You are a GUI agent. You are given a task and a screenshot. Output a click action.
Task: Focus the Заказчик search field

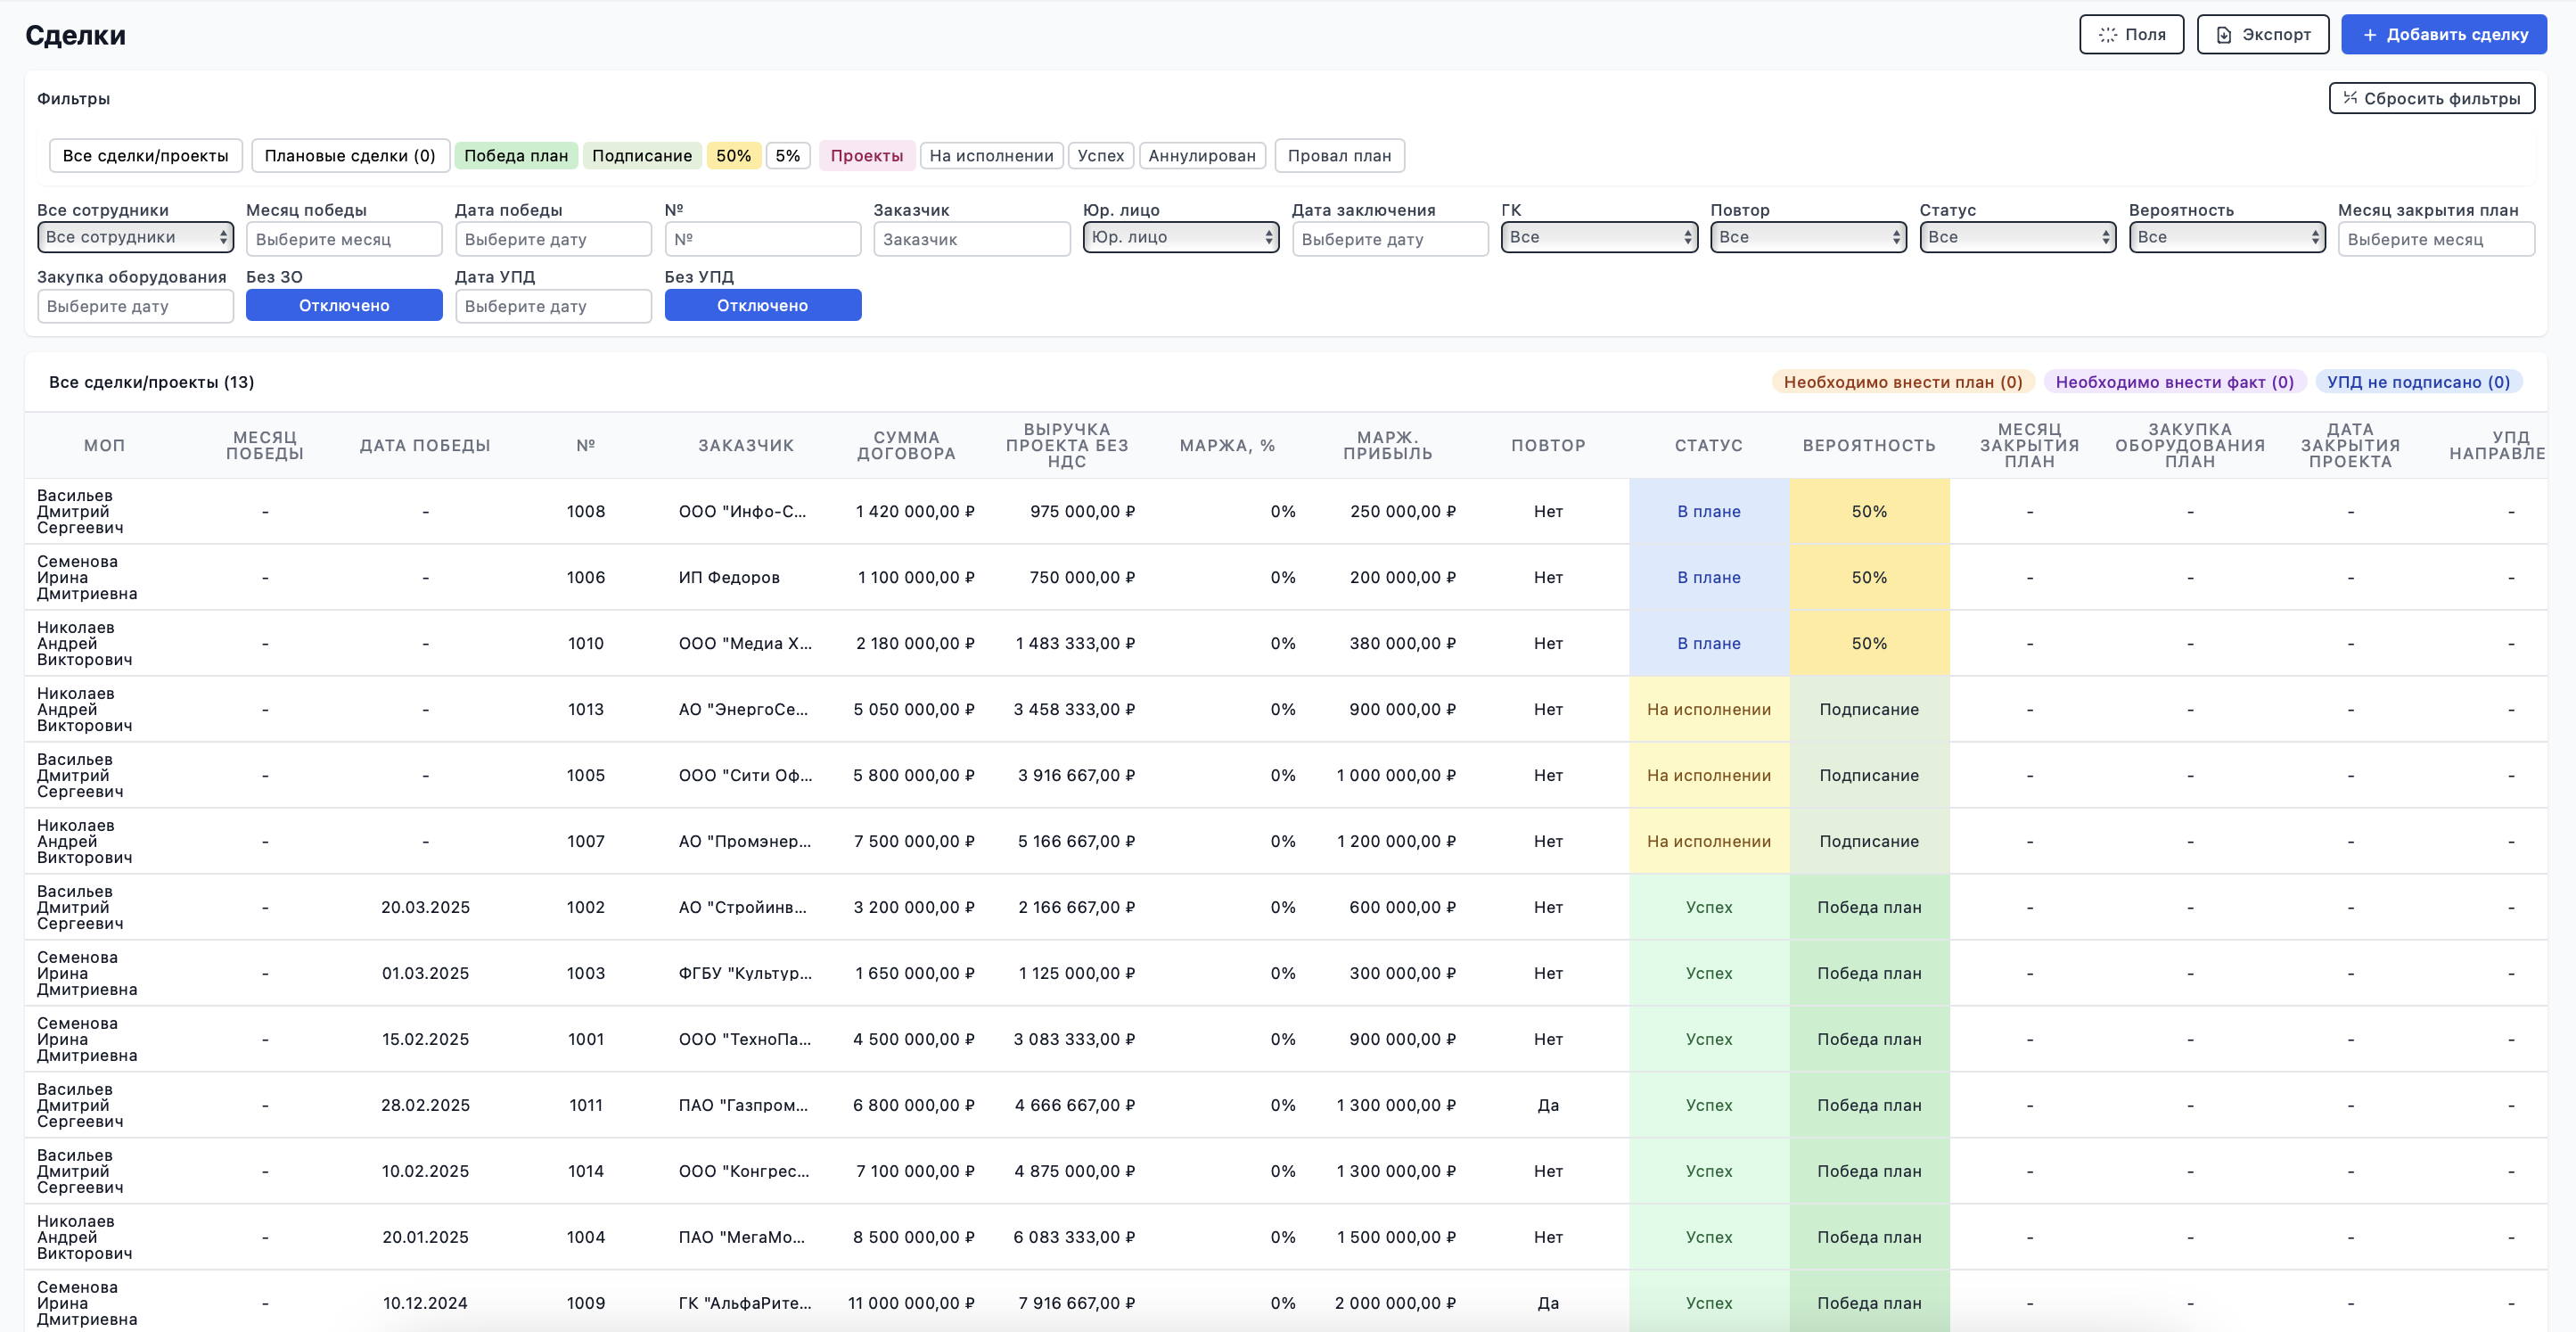[971, 239]
